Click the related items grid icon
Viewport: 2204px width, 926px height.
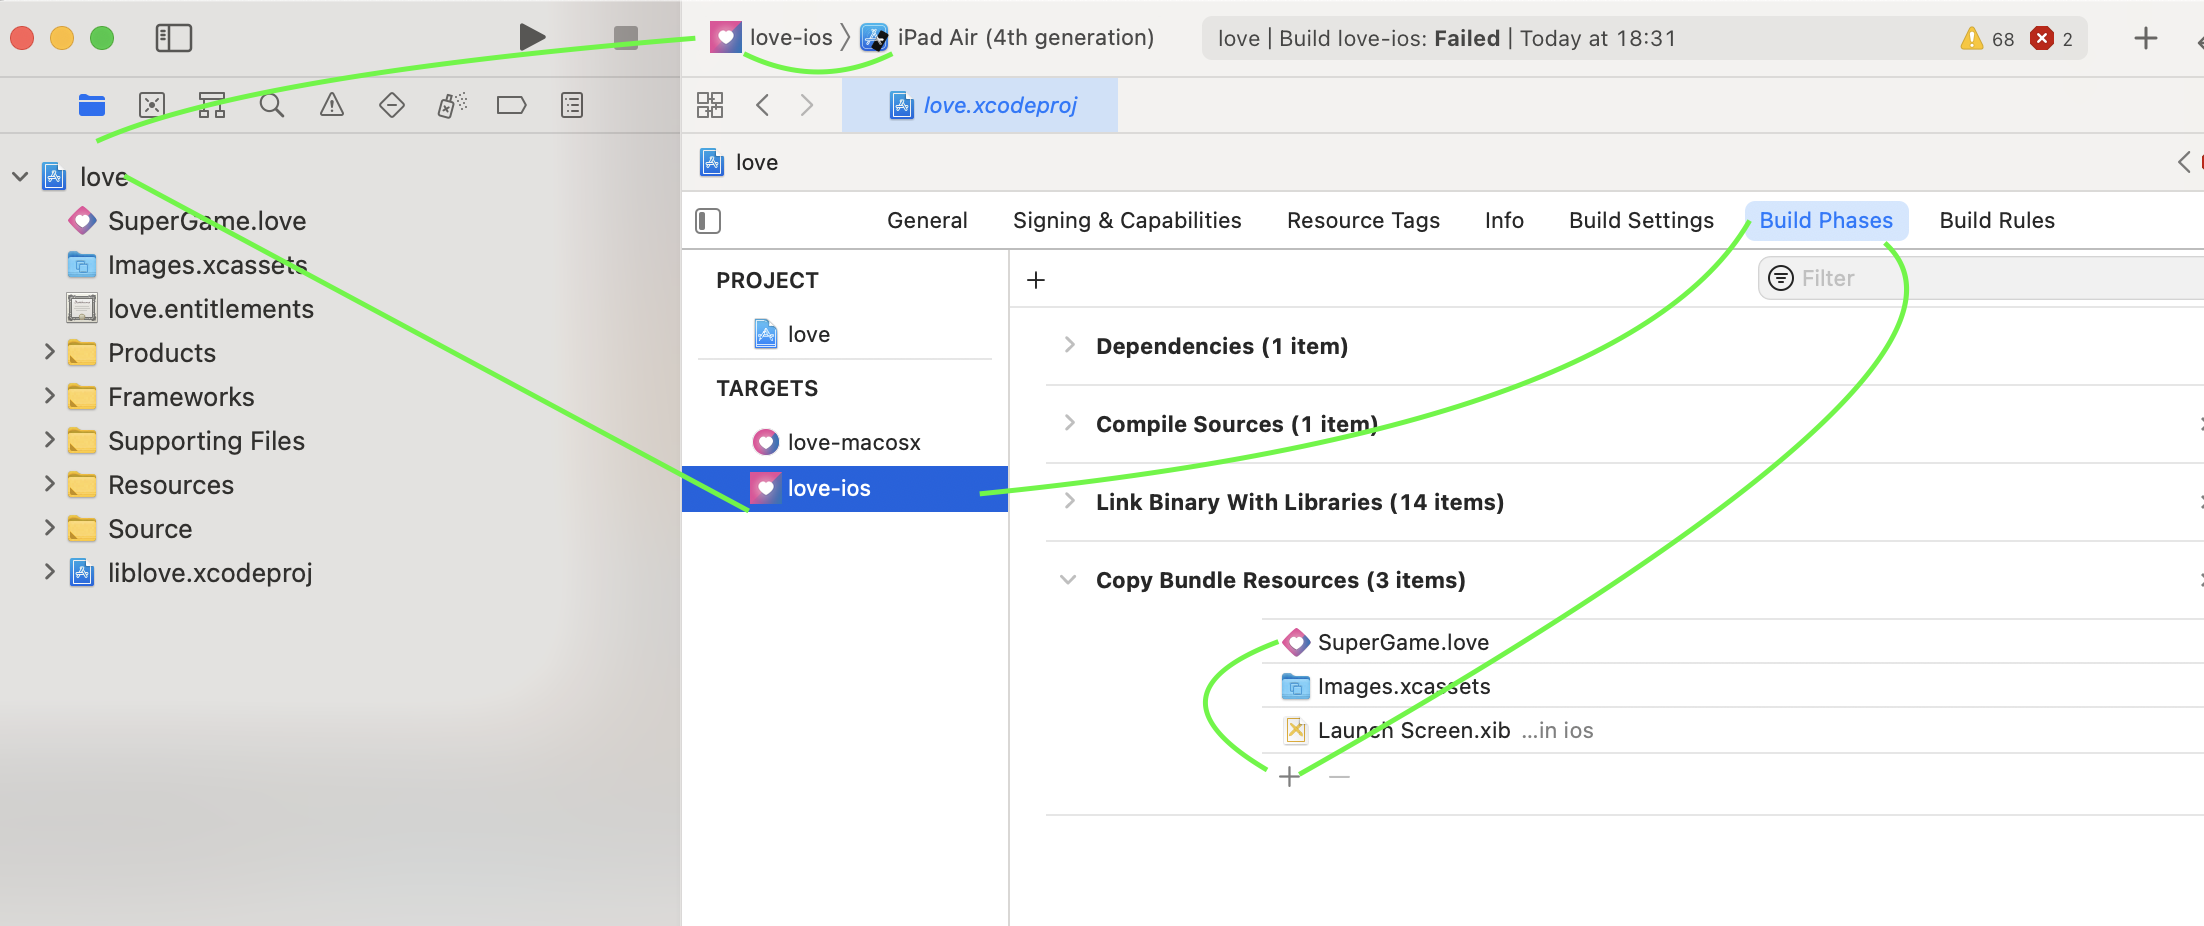click(x=710, y=105)
